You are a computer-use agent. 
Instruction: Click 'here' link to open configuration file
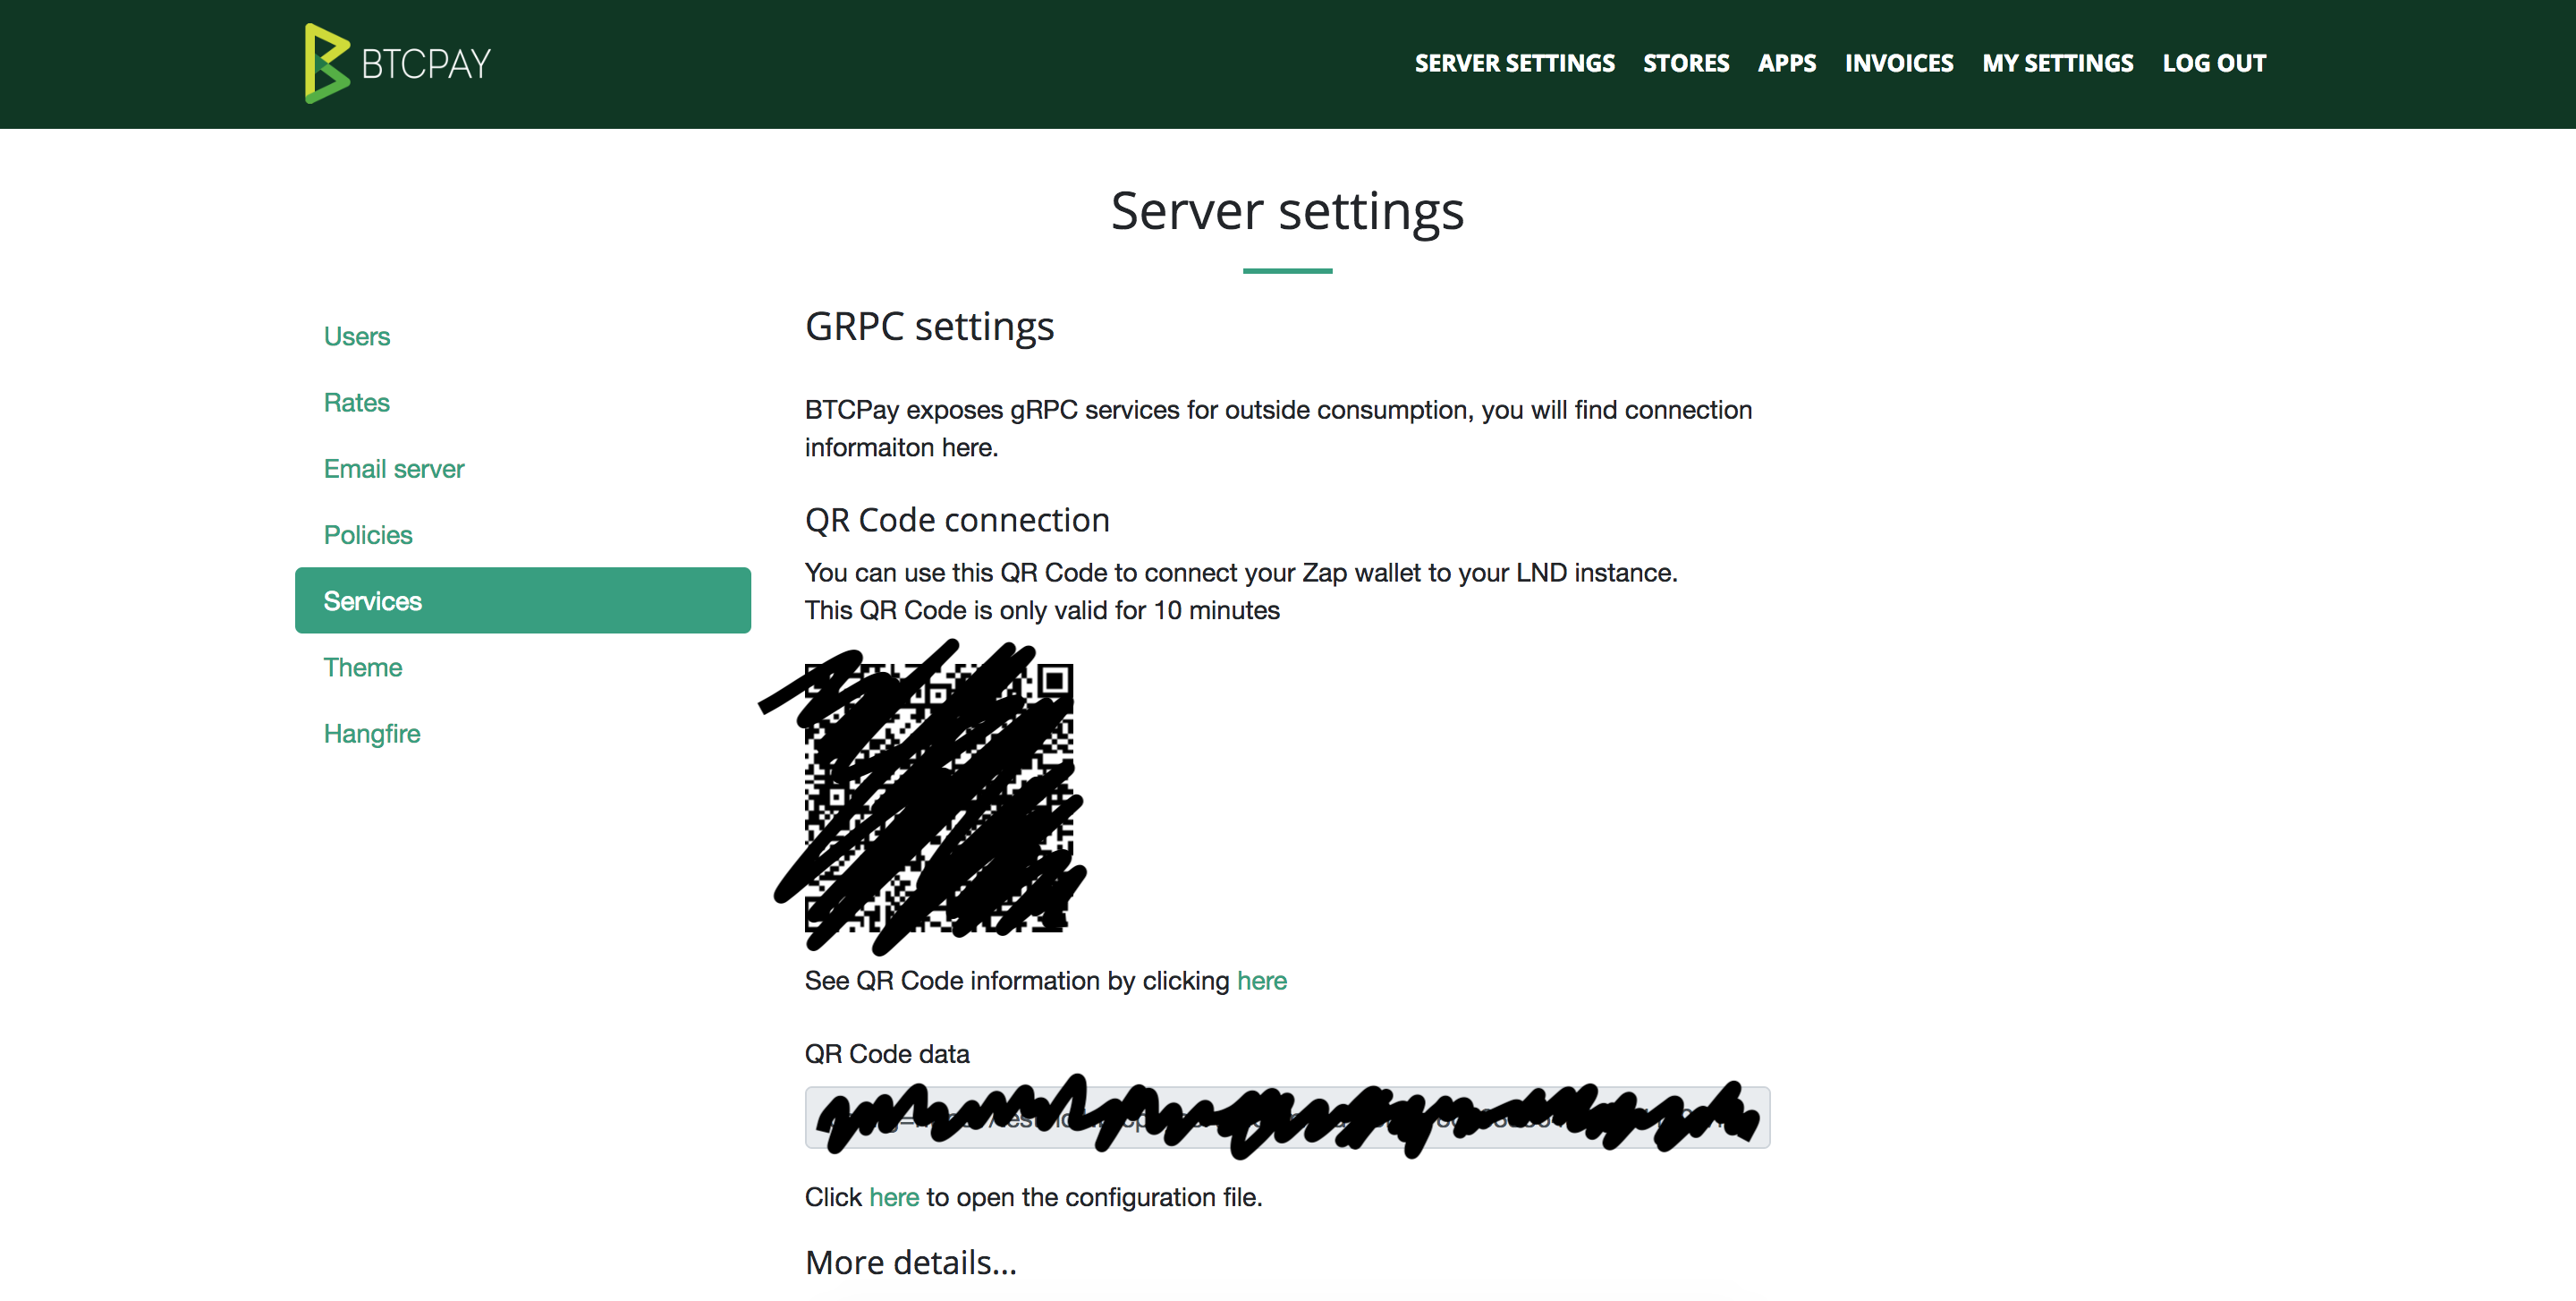pyautogui.click(x=893, y=1197)
